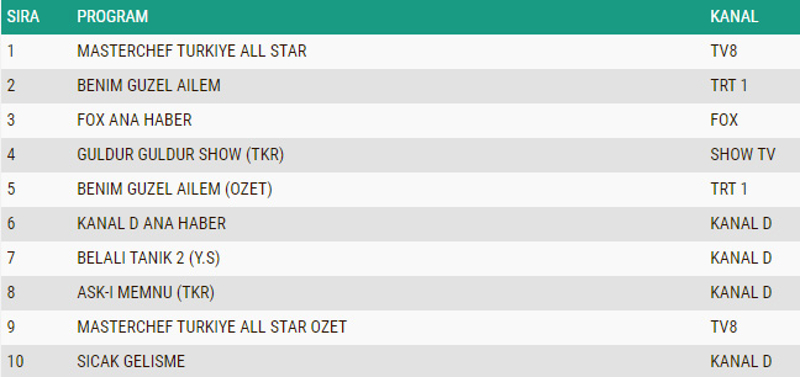Screen dimensions: 800x377
Task: Click TV8 channel in first row
Action: tap(723, 51)
